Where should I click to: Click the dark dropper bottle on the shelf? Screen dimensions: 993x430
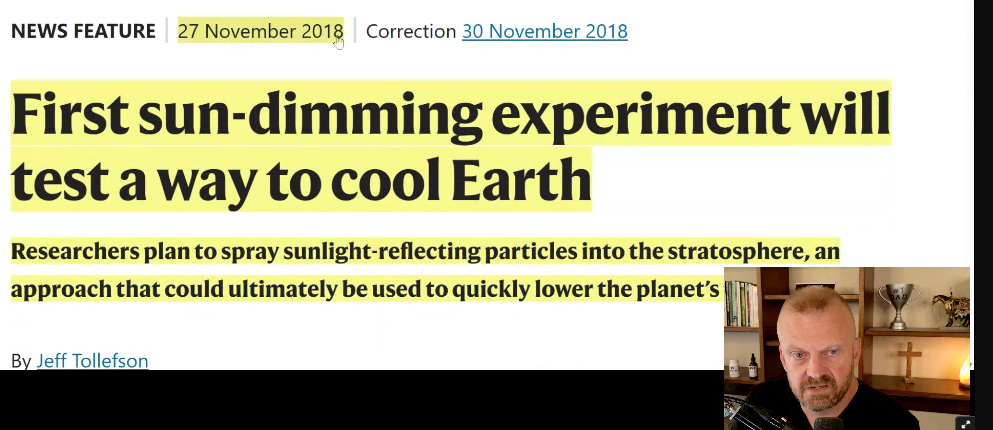[753, 366]
